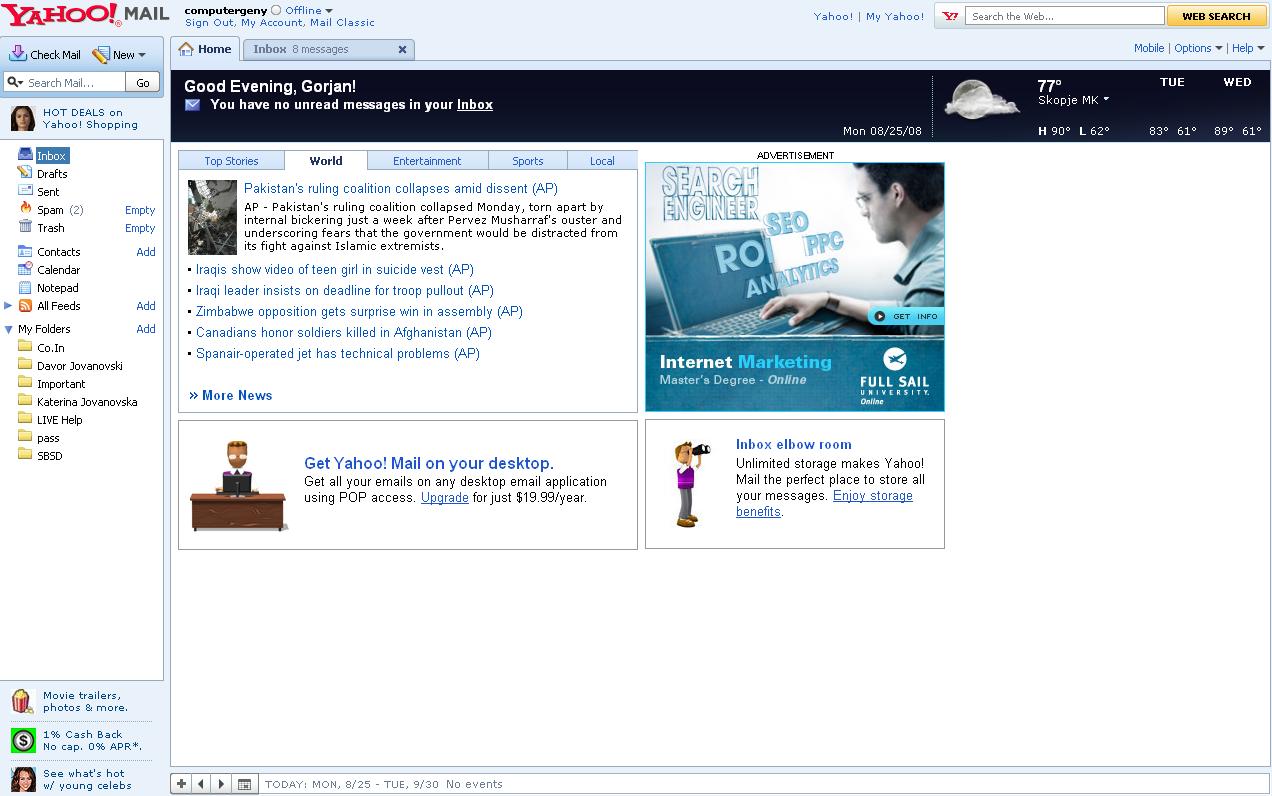Click the Enjoy storage benefits link
The width and height of the screenshot is (1272, 796).
[824, 503]
